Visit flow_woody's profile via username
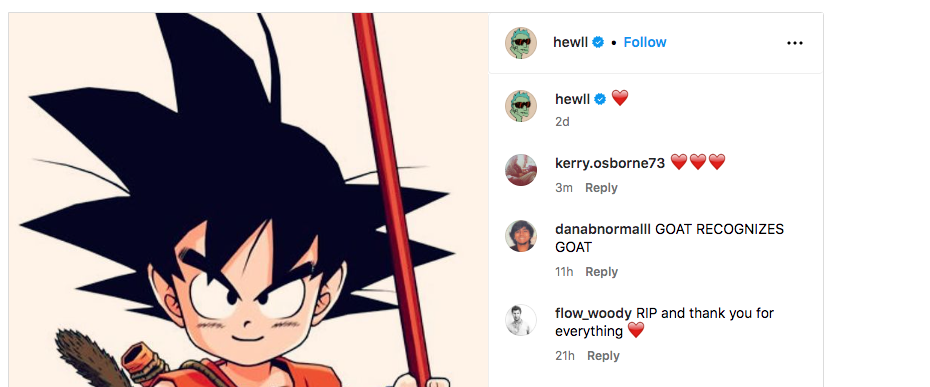This screenshot has height=387, width=930. pos(593,313)
